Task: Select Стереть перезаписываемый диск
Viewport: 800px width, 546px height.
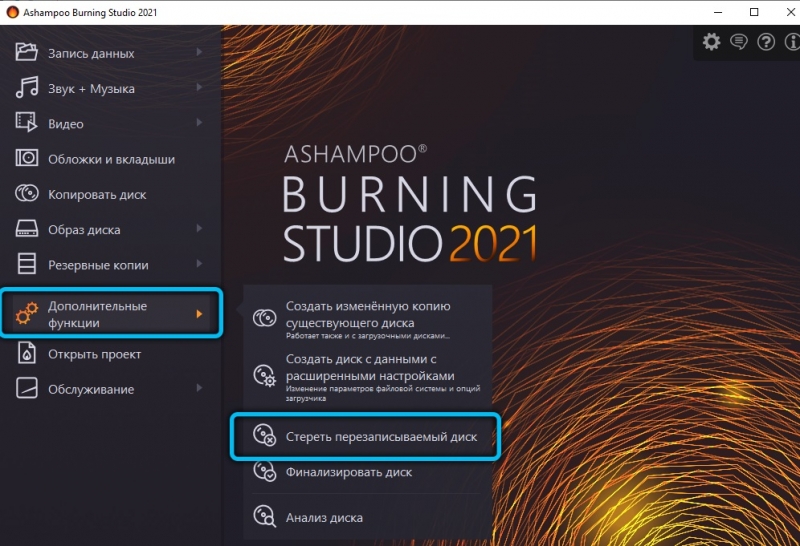Action: tap(365, 436)
